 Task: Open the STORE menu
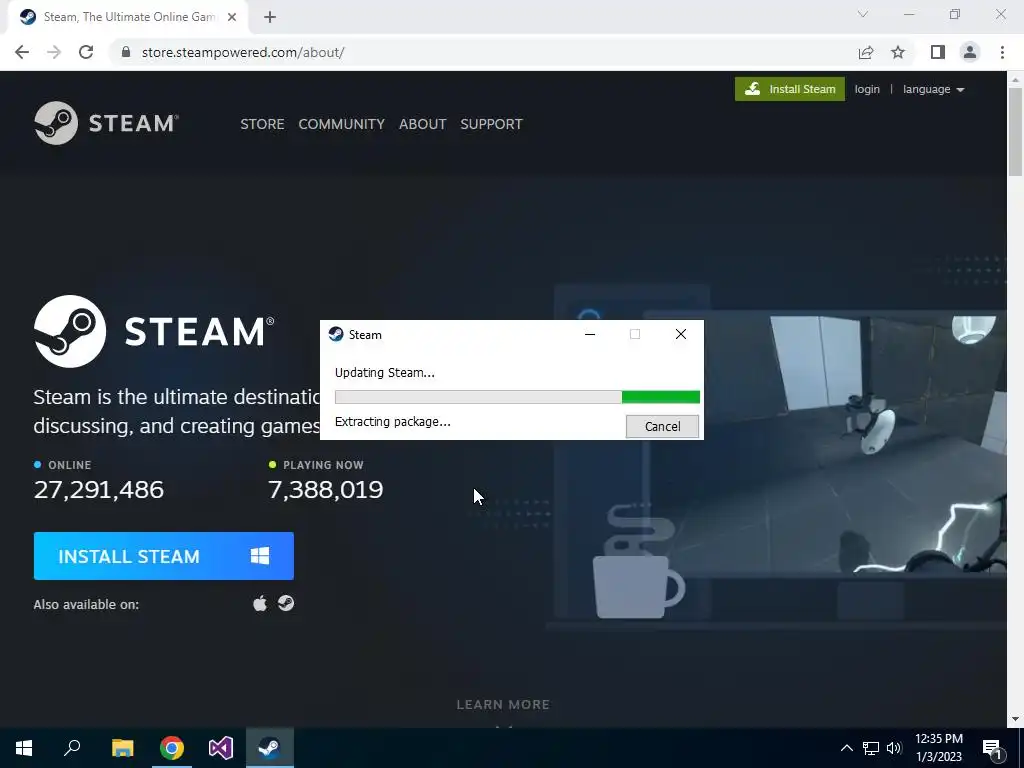262,124
